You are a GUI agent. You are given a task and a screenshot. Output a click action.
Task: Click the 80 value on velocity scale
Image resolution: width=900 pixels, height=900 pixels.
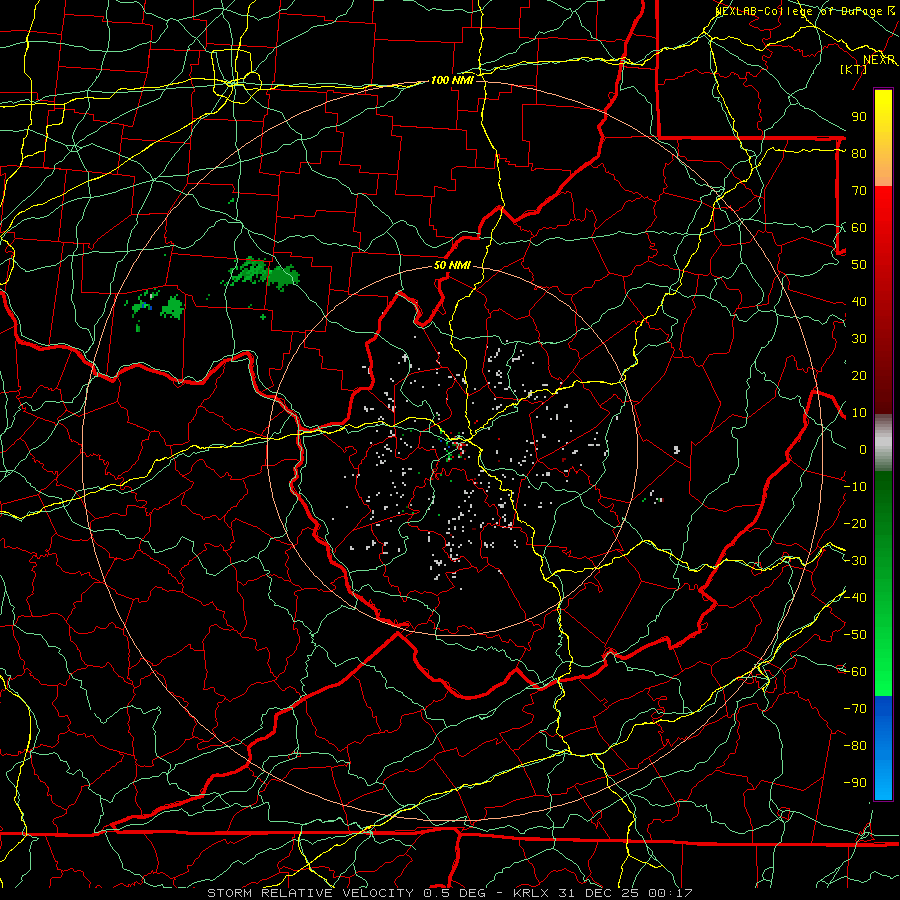[859, 153]
